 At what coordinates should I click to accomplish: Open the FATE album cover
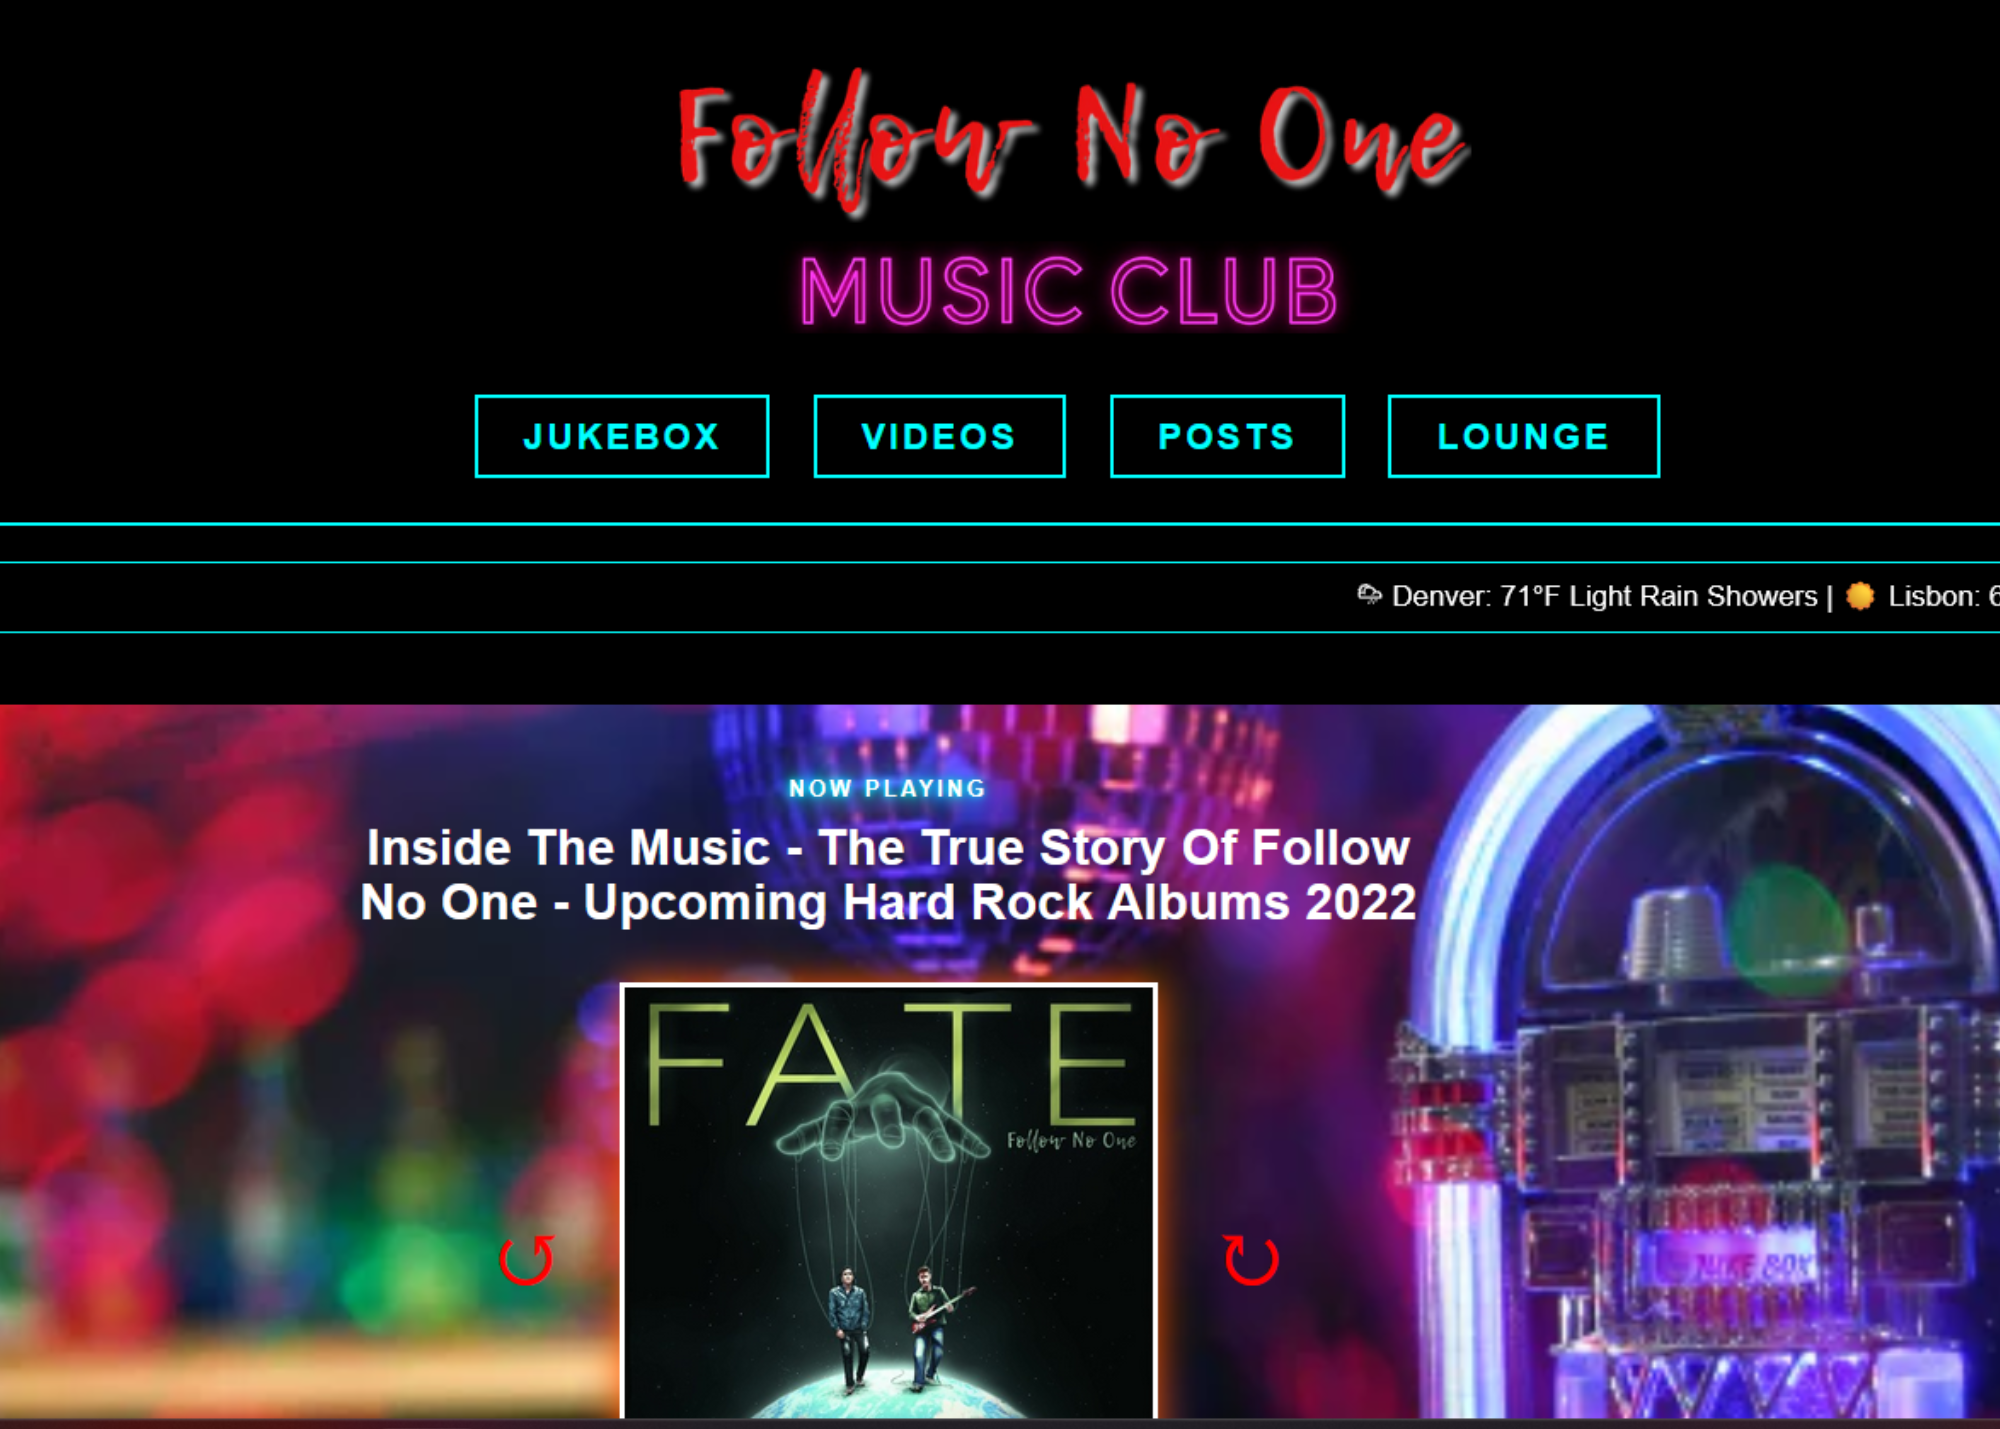click(x=889, y=1201)
